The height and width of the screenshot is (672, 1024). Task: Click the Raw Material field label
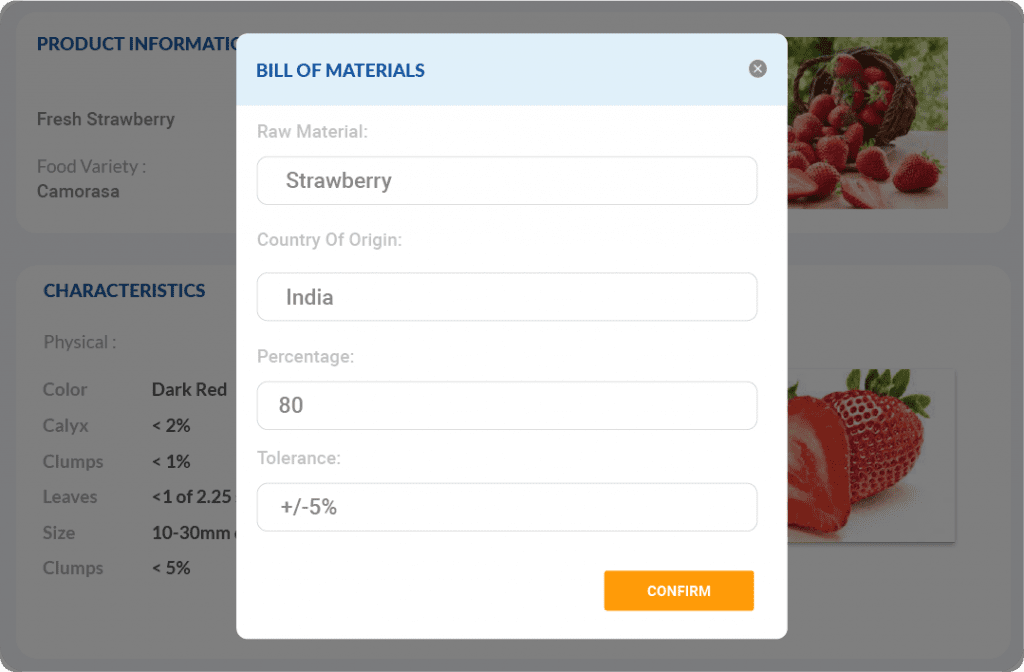pos(311,131)
